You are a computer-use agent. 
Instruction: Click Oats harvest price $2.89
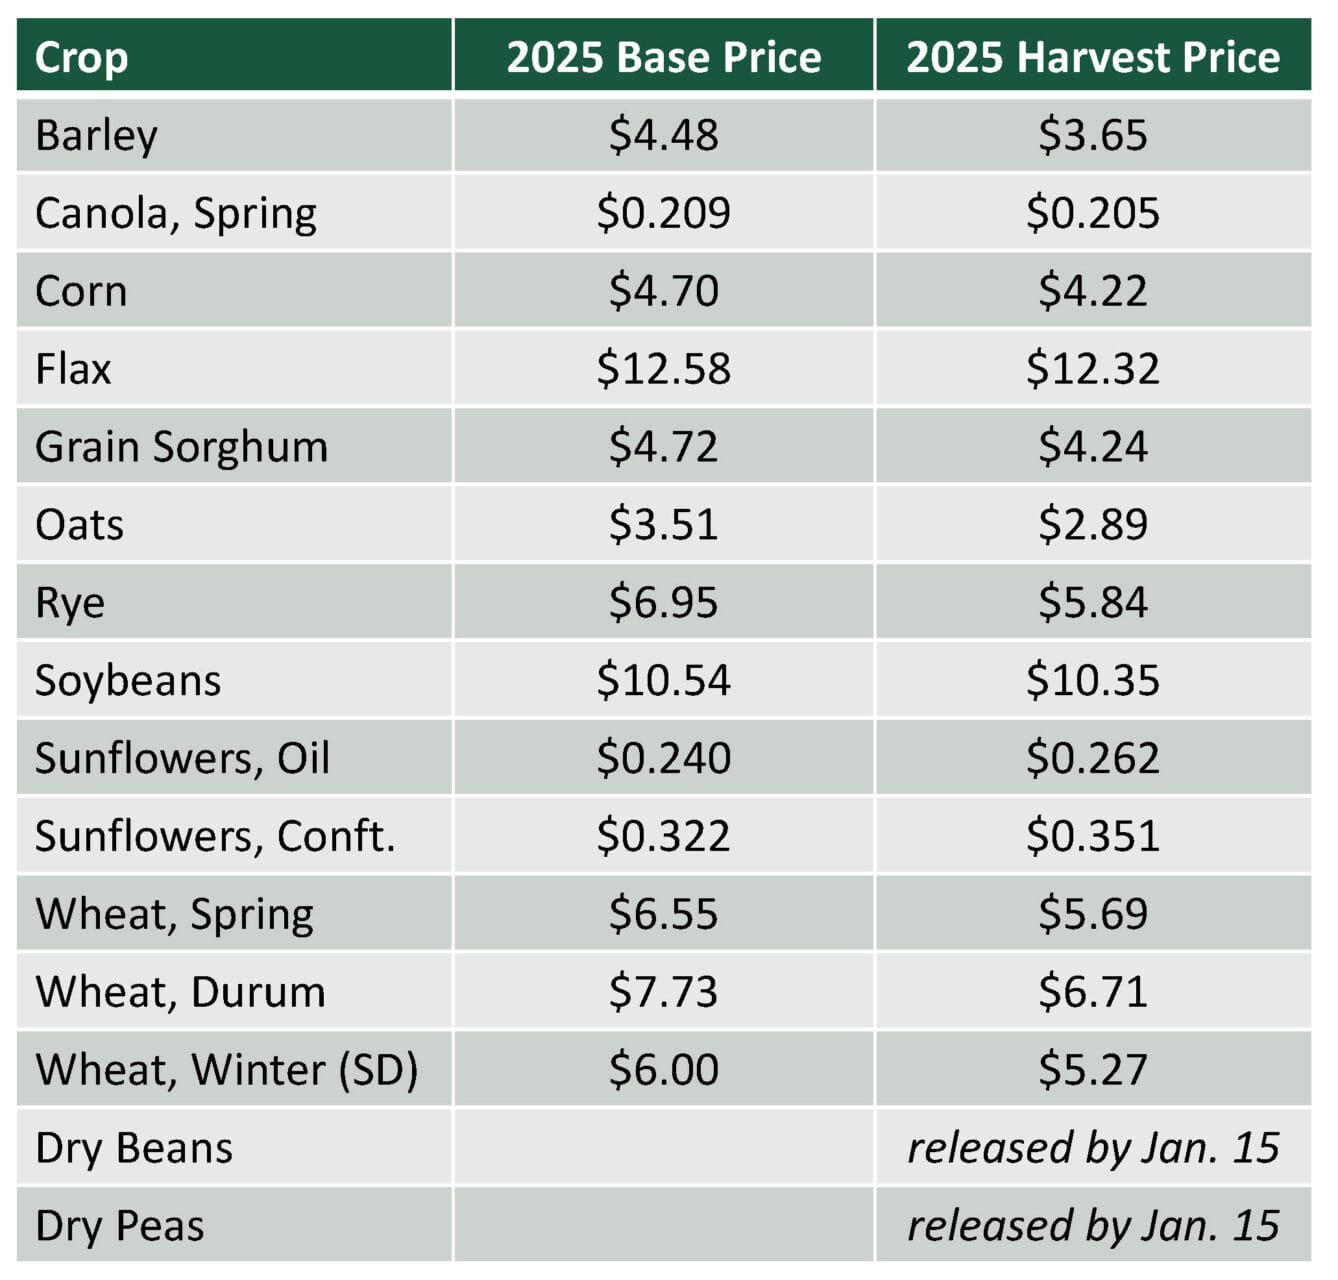tap(1092, 525)
